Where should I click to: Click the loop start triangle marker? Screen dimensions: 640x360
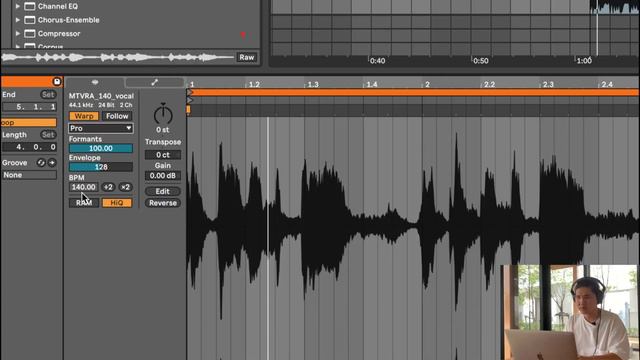pos(190,92)
